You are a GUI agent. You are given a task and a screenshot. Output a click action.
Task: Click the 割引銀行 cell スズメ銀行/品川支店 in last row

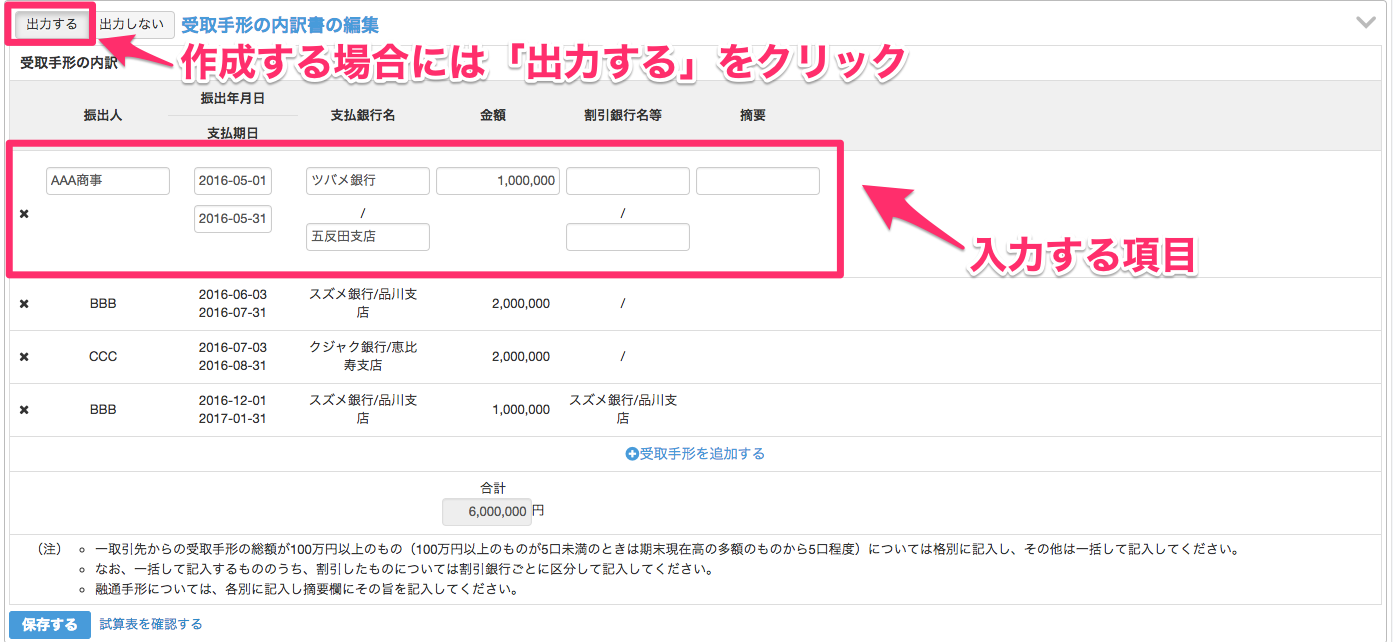pyautogui.click(x=623, y=410)
